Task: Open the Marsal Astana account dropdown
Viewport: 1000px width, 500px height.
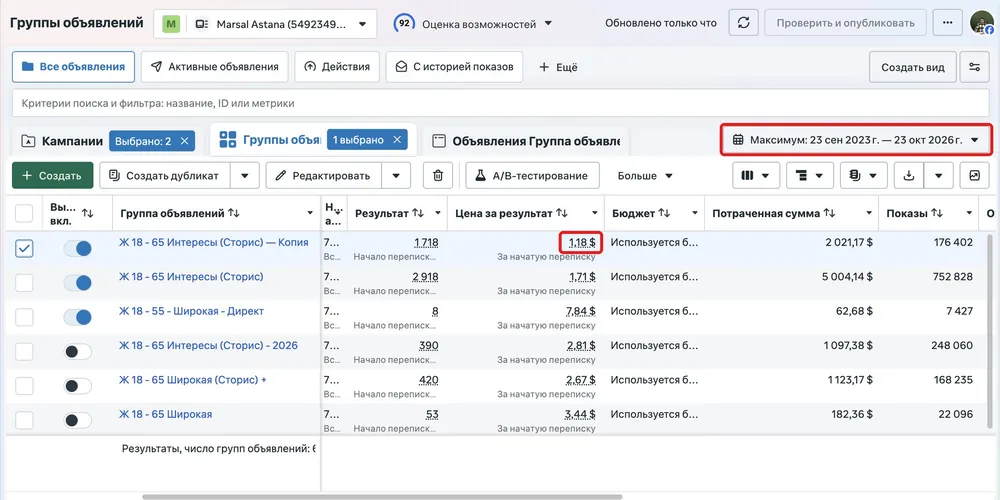Action: click(265, 24)
